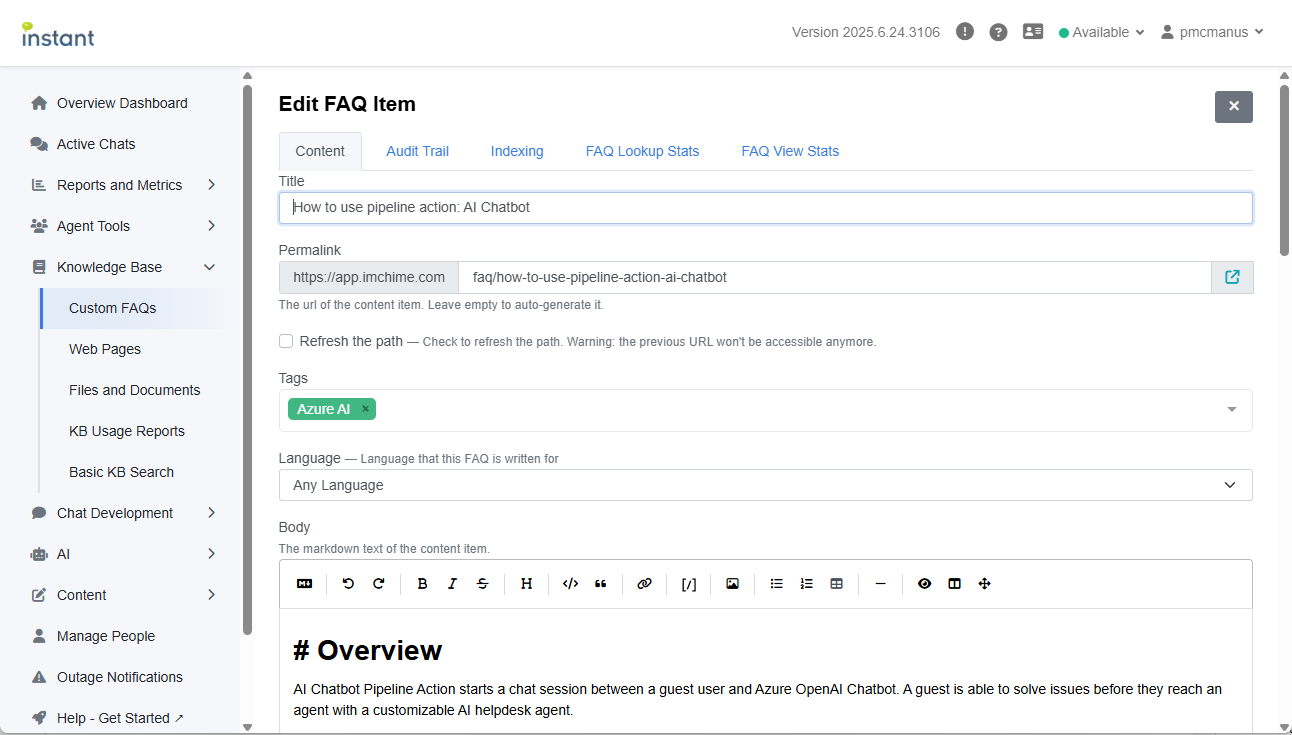Apply italic formatting in editor
The width and height of the screenshot is (1292, 735).
(x=452, y=584)
